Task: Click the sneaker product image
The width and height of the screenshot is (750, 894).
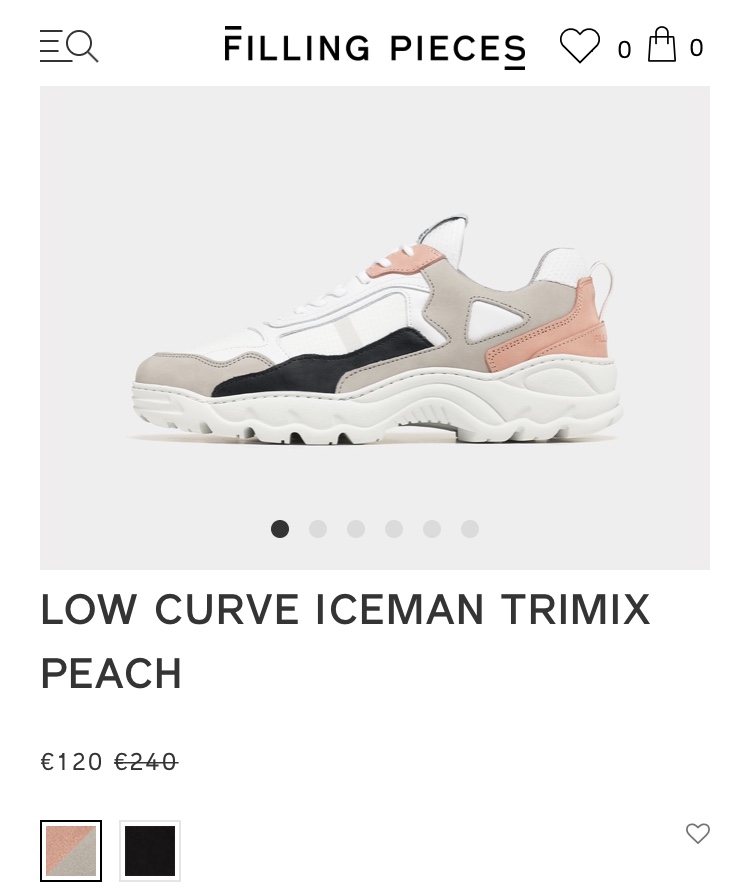Action: [375, 328]
